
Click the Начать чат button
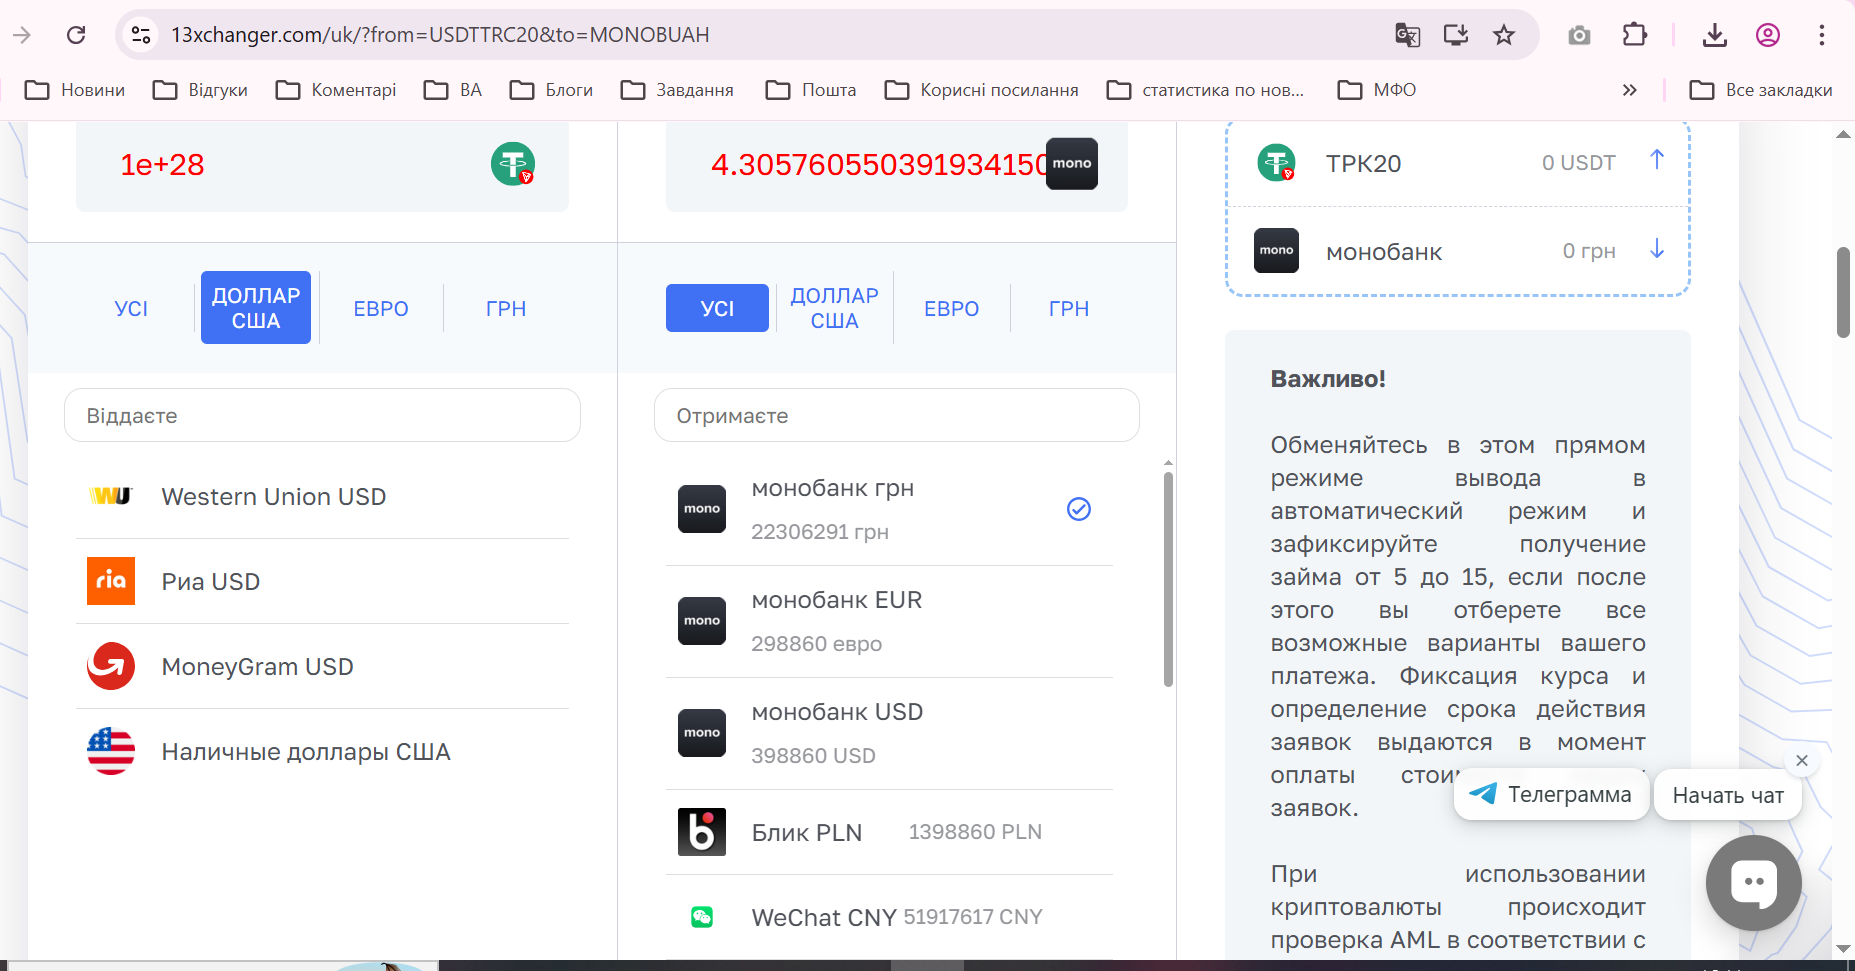tap(1728, 795)
